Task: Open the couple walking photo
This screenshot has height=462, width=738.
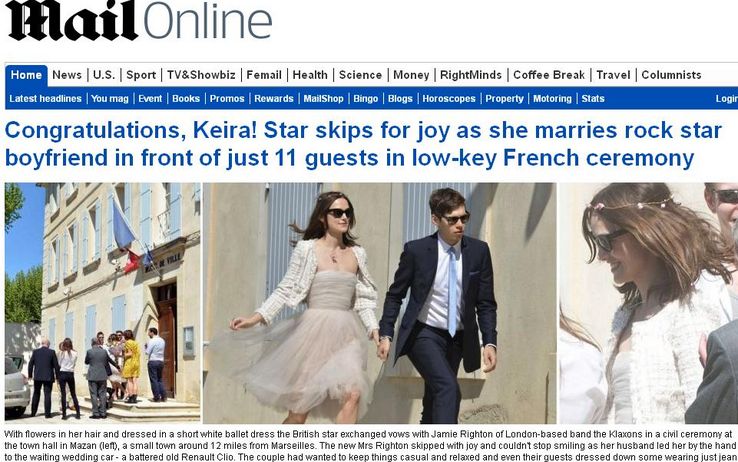Action: [380, 303]
